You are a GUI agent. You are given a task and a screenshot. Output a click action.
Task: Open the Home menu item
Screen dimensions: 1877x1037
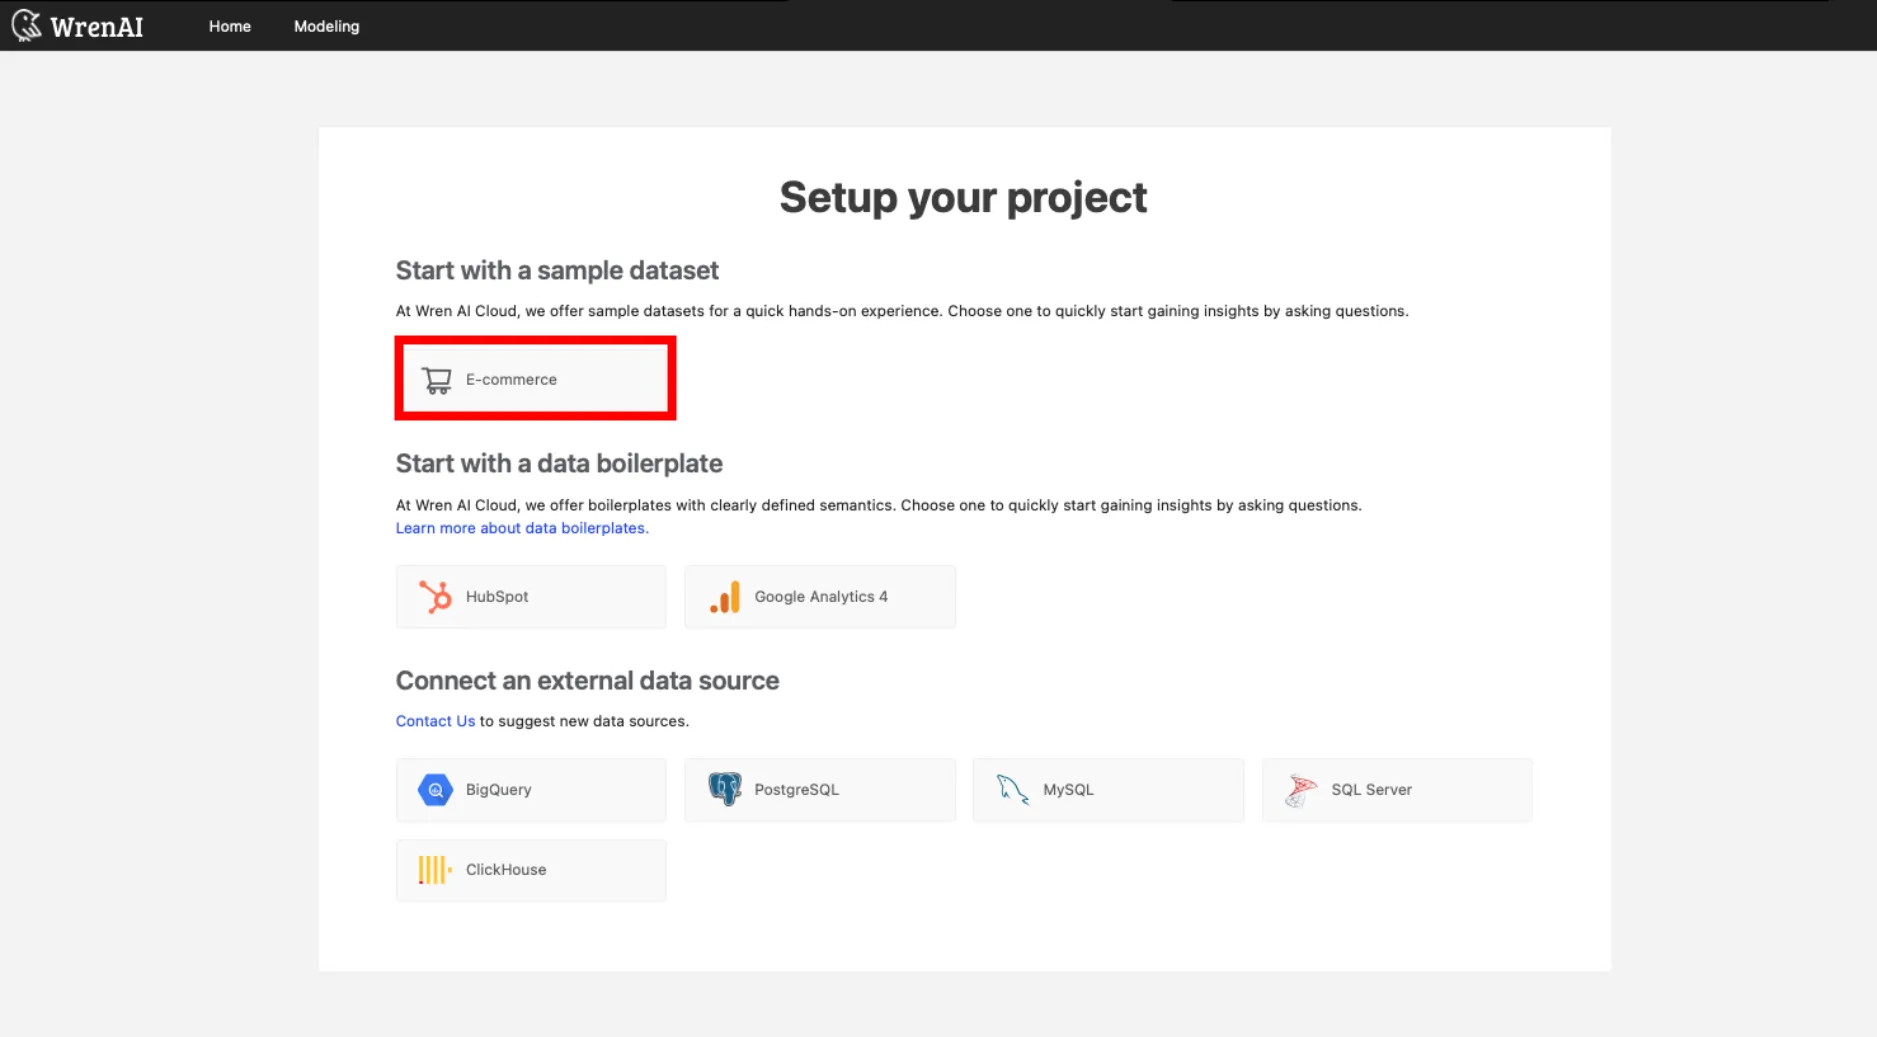click(x=230, y=27)
